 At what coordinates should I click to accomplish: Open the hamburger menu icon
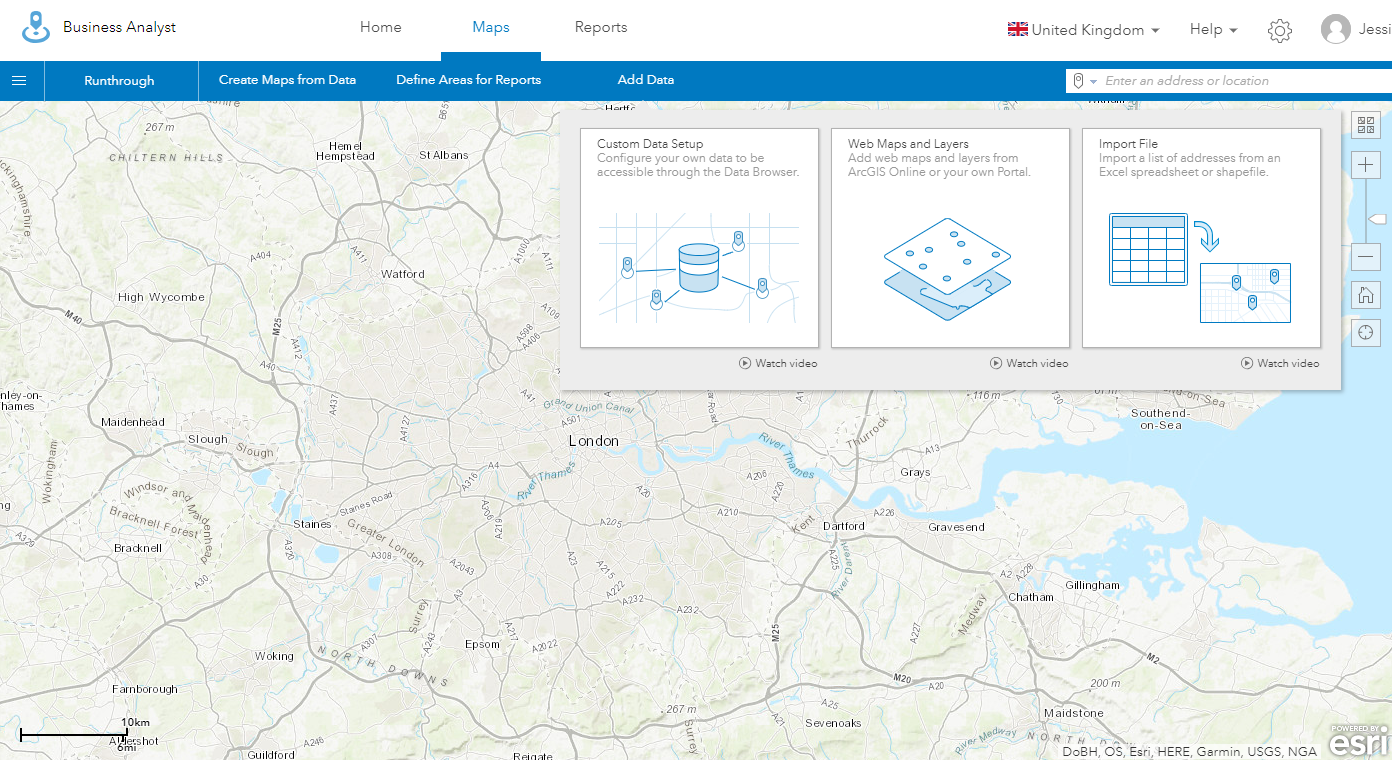point(19,80)
